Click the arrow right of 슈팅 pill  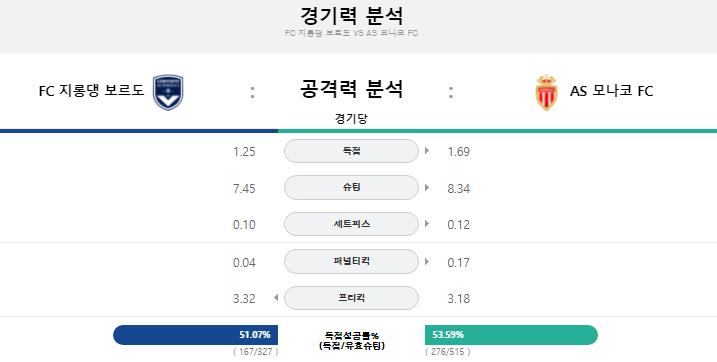[427, 187]
